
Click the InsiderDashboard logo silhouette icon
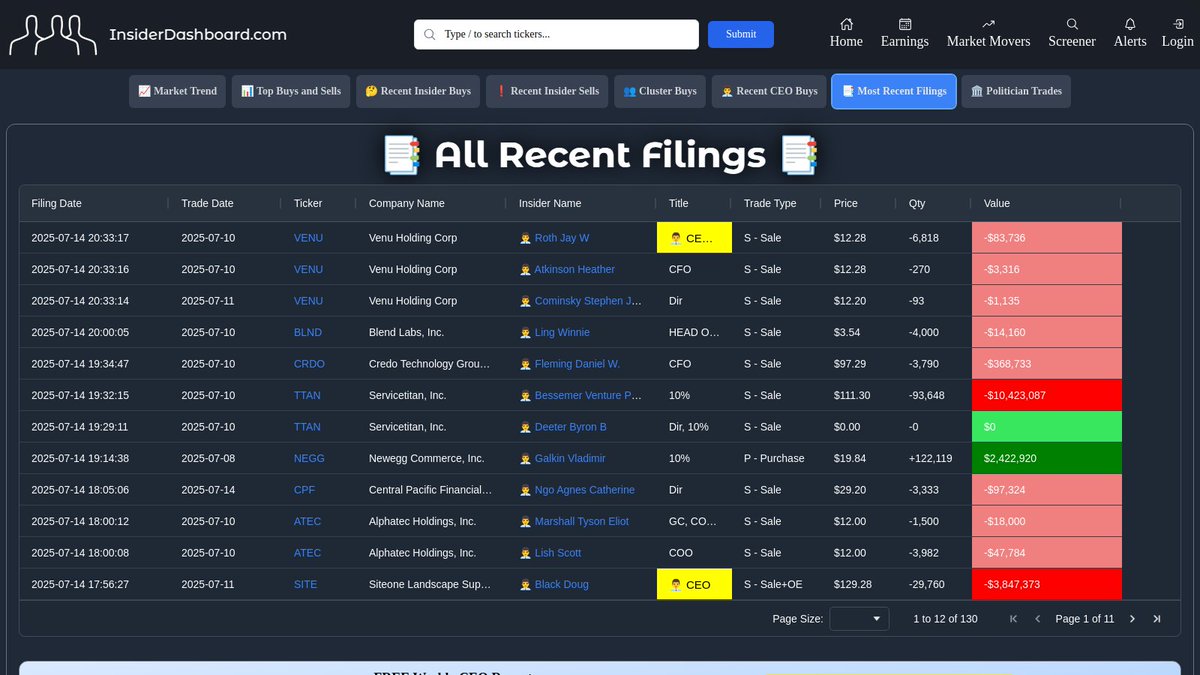click(x=53, y=35)
